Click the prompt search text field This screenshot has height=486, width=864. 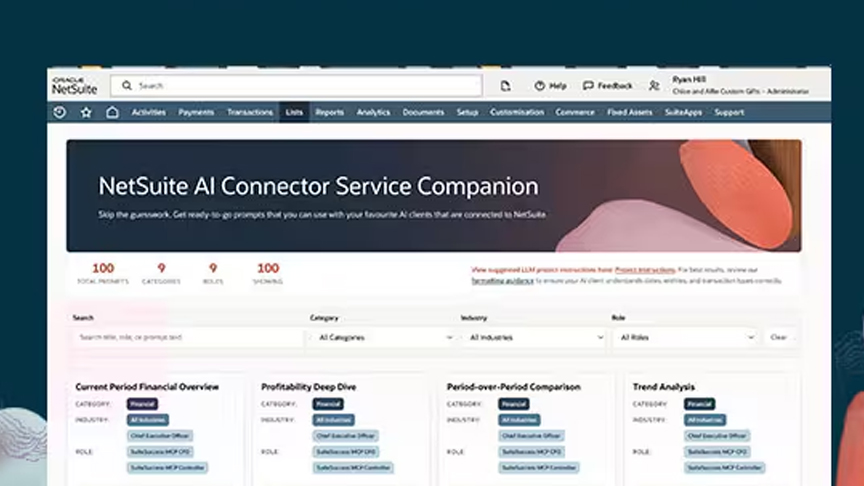[x=187, y=337]
